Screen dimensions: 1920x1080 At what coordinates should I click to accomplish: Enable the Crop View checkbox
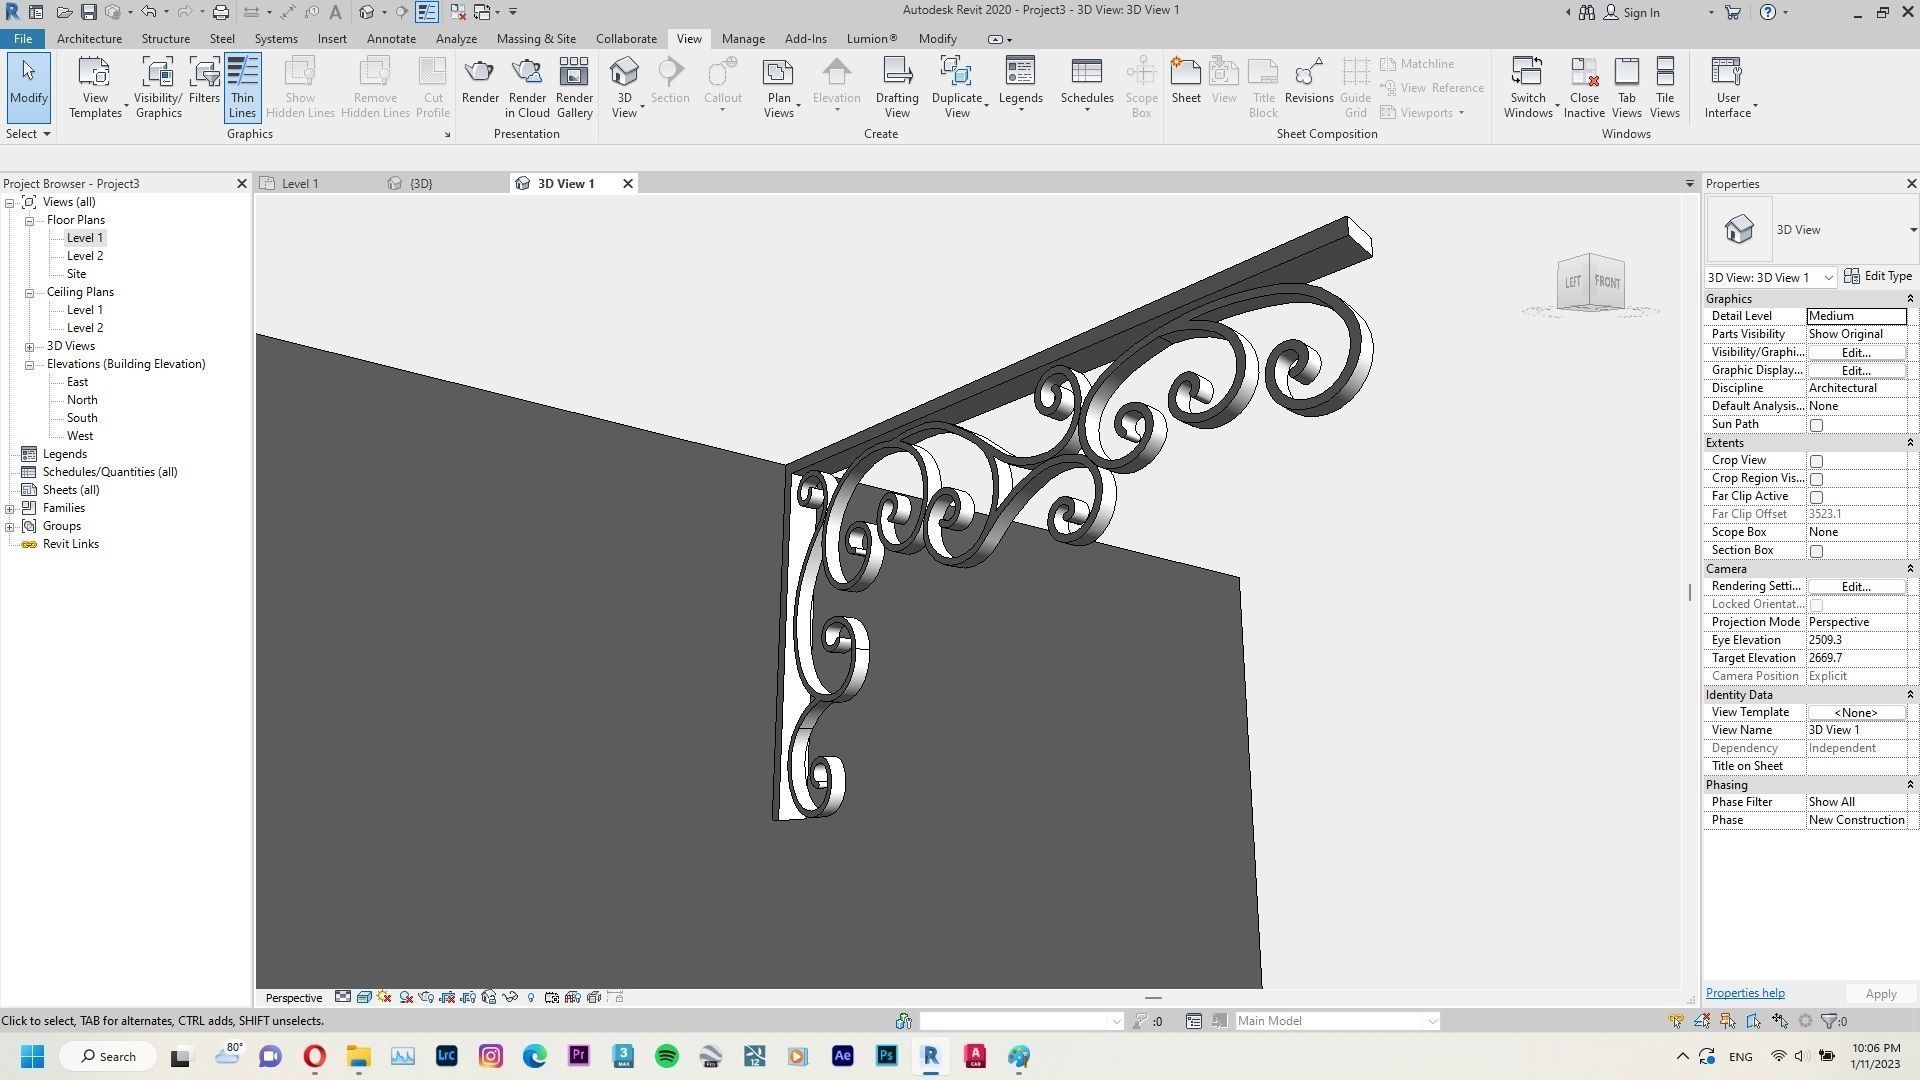pos(1816,461)
